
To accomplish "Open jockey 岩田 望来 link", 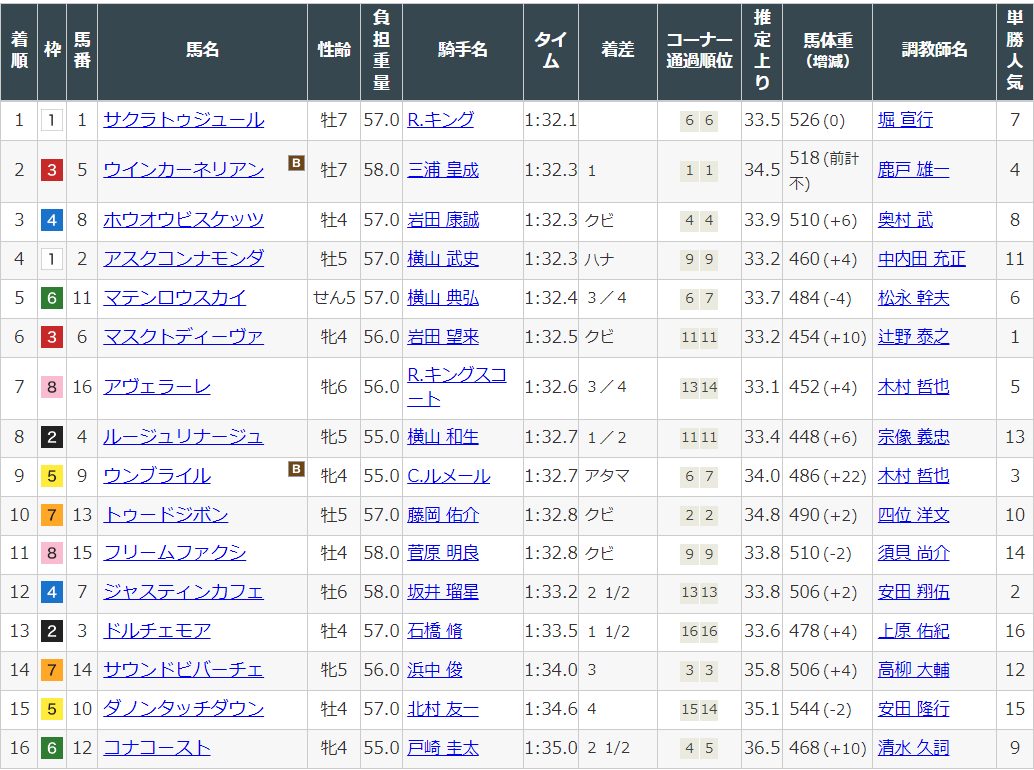I will pyautogui.click(x=443, y=337).
